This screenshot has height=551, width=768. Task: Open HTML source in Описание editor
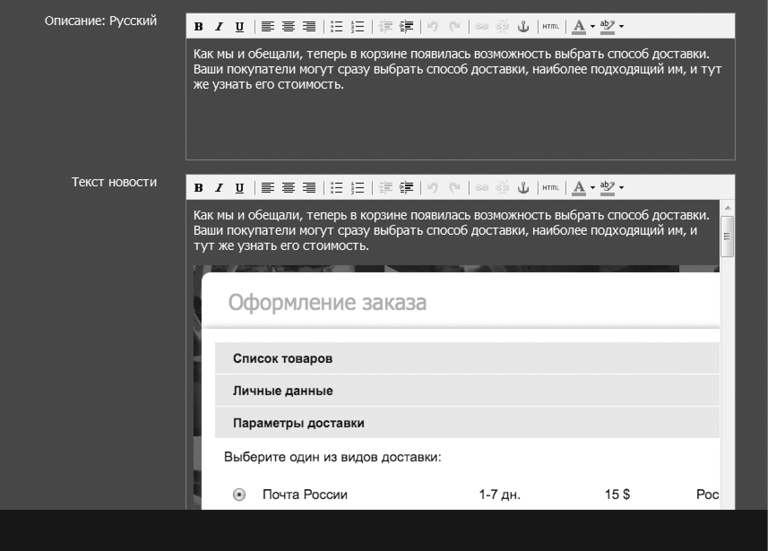(x=551, y=26)
